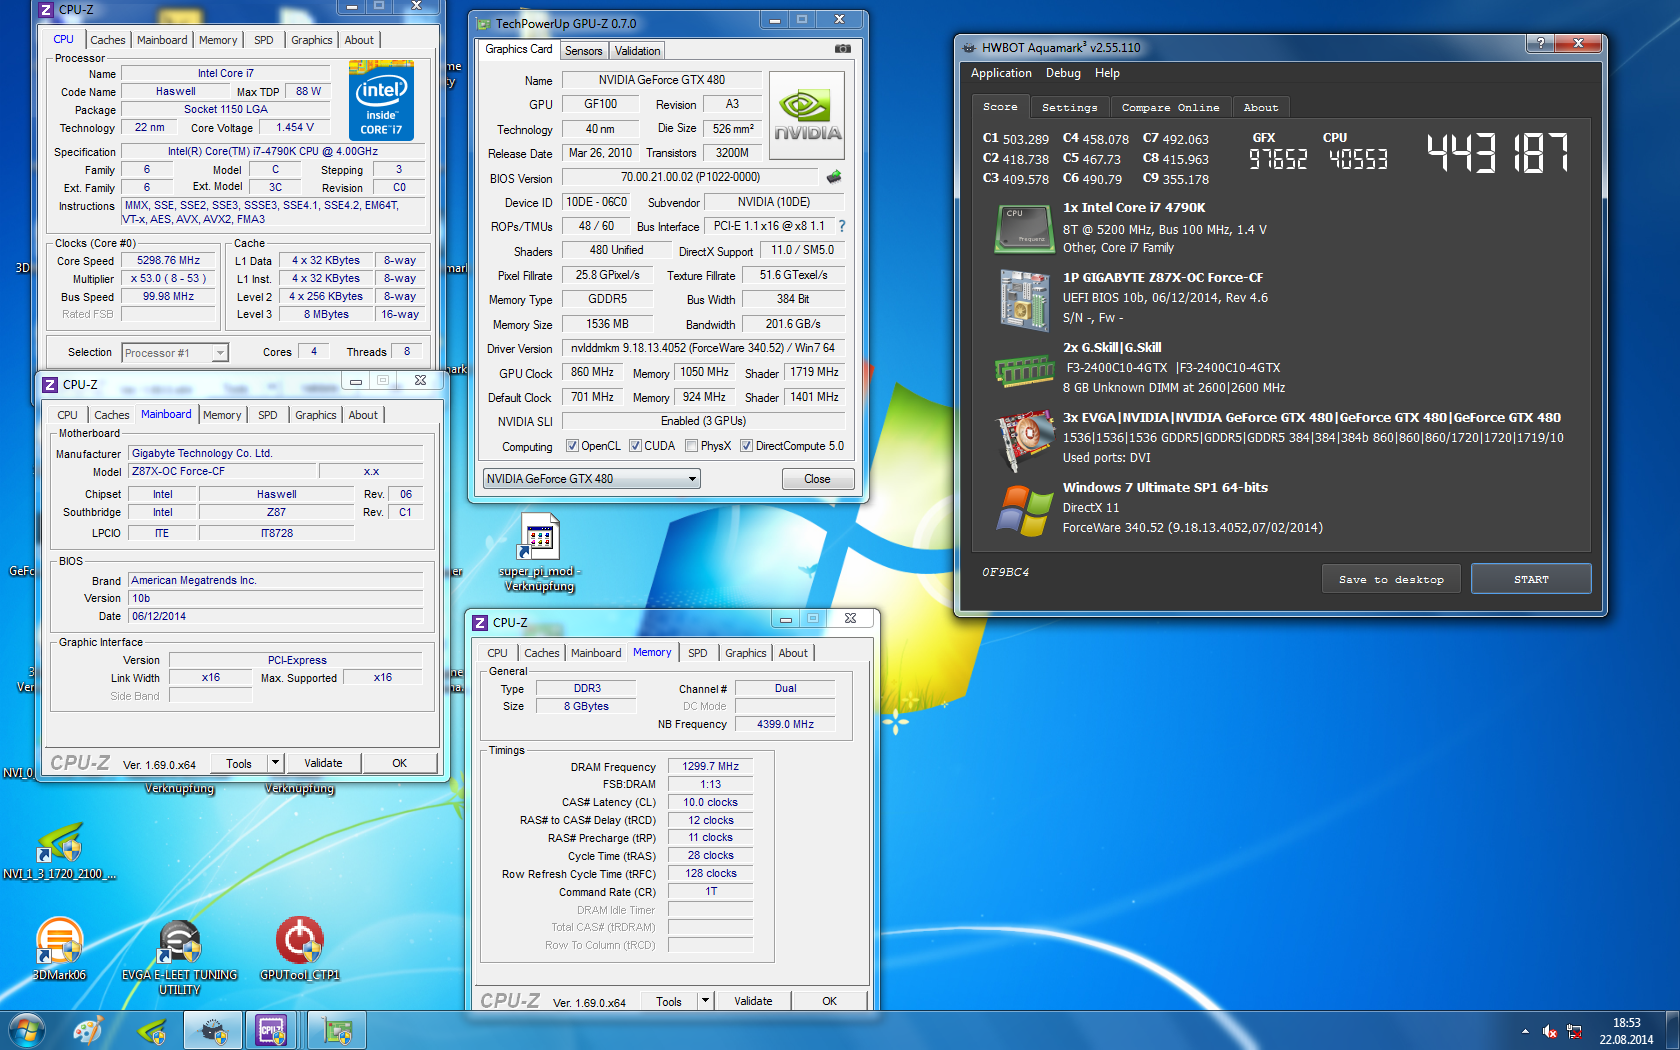The image size is (1680, 1050).
Task: Open the Paint taskbar icon
Action: coord(88,1030)
